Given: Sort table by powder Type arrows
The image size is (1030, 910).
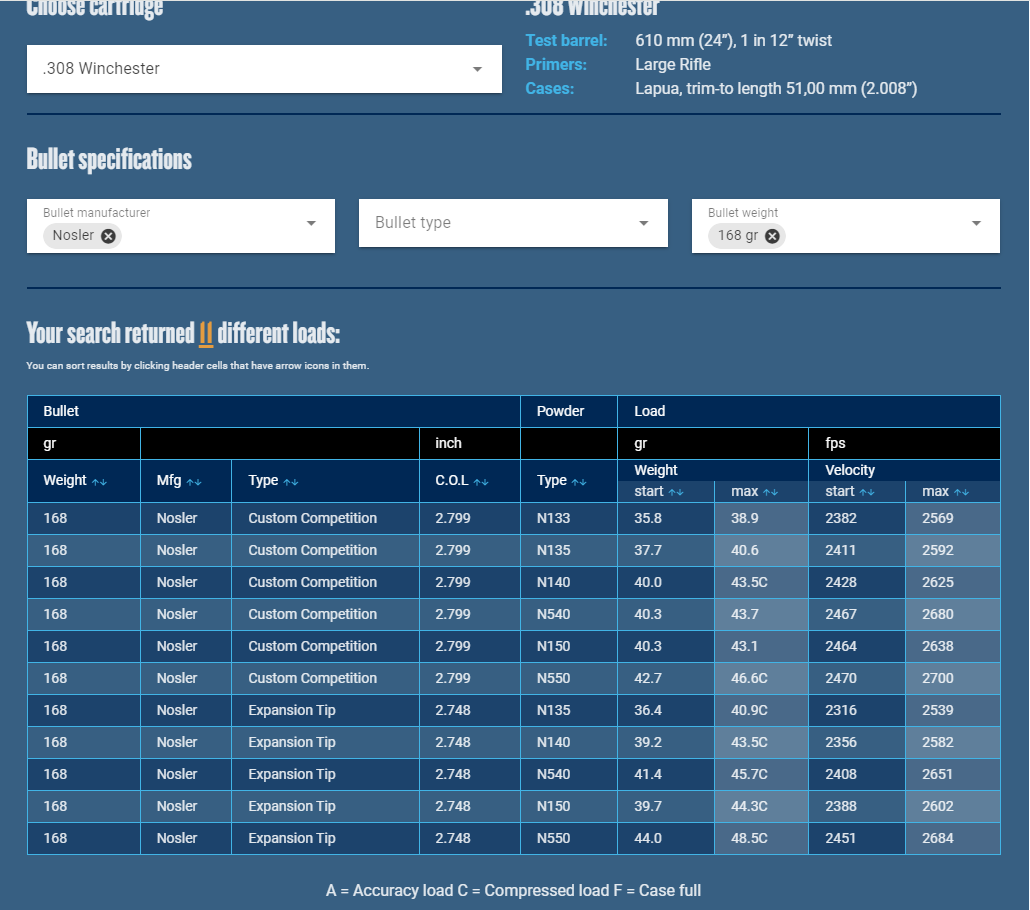Looking at the screenshot, I should (579, 482).
